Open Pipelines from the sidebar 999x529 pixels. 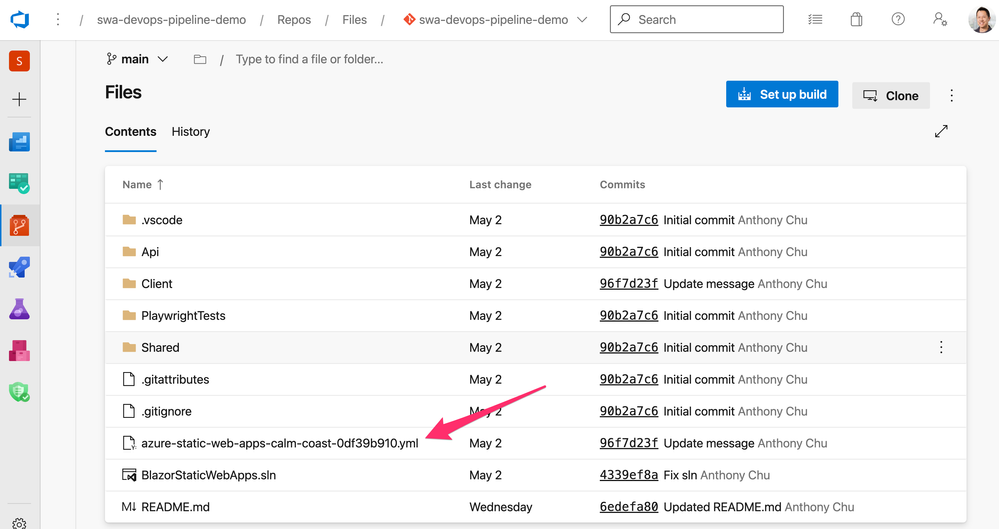point(19,268)
